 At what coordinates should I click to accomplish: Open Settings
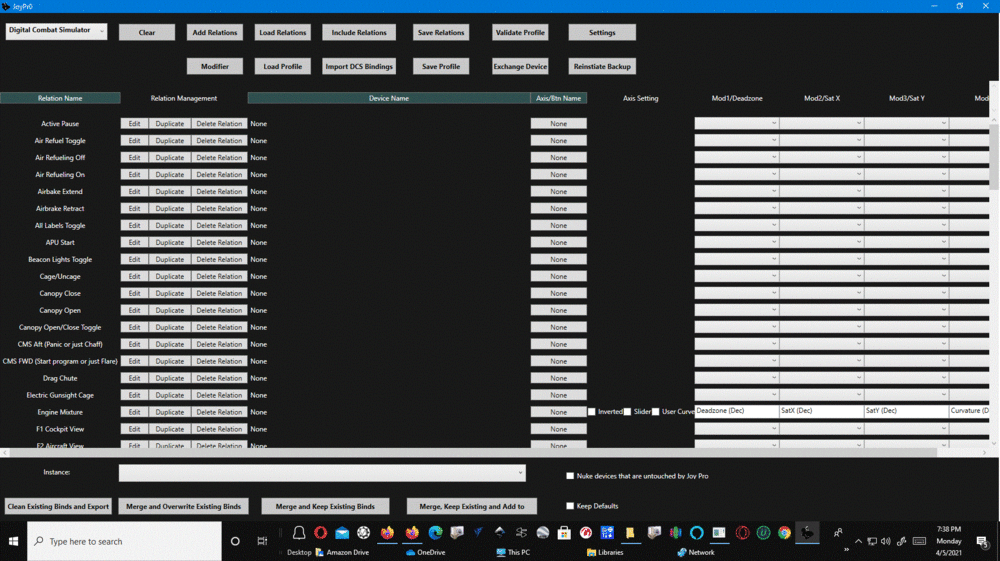pos(602,33)
